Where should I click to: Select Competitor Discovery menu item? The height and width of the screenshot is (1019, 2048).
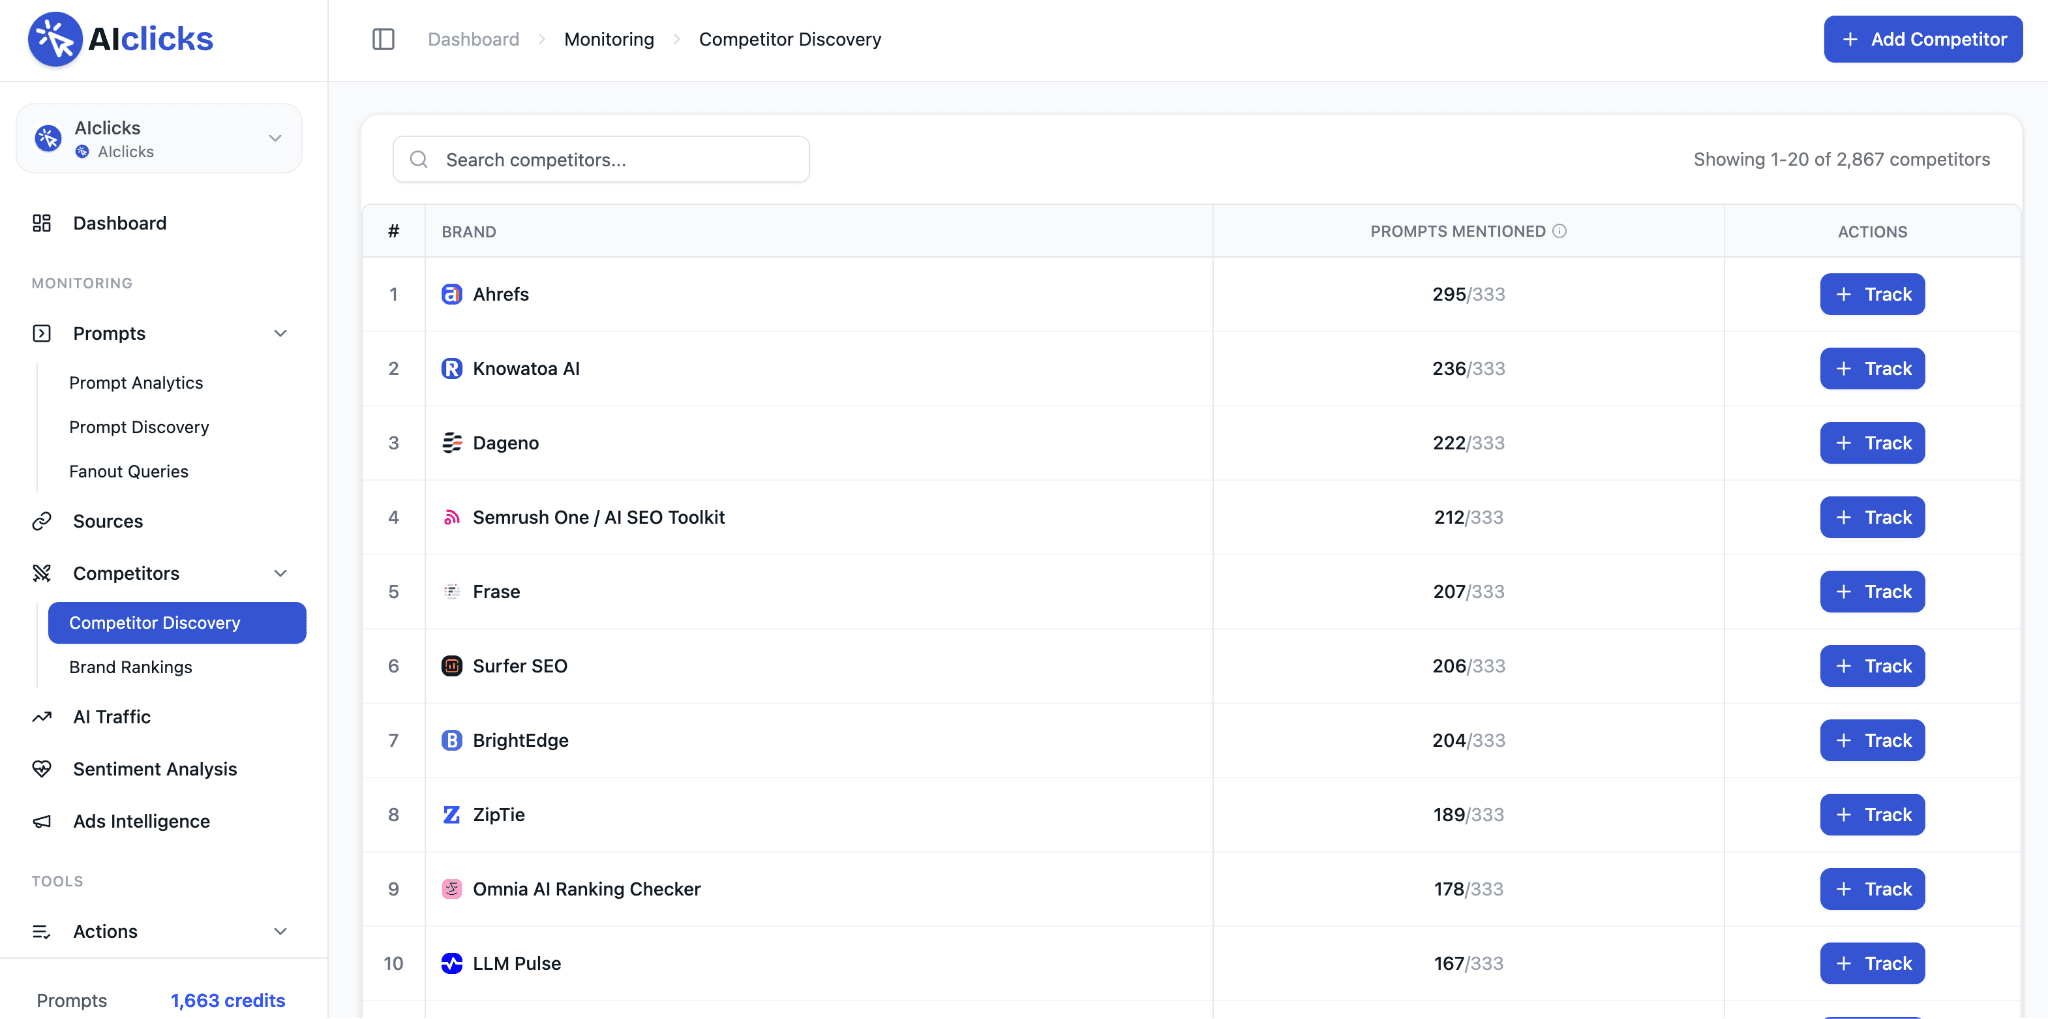177,623
